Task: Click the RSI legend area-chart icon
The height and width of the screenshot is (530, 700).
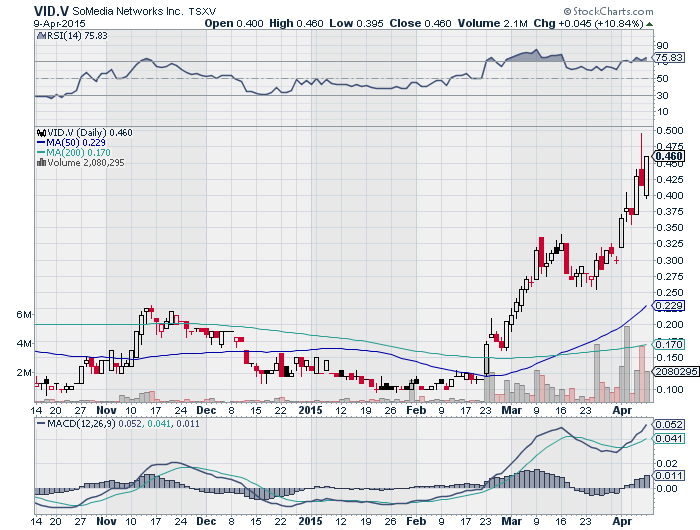Action: 41,36
